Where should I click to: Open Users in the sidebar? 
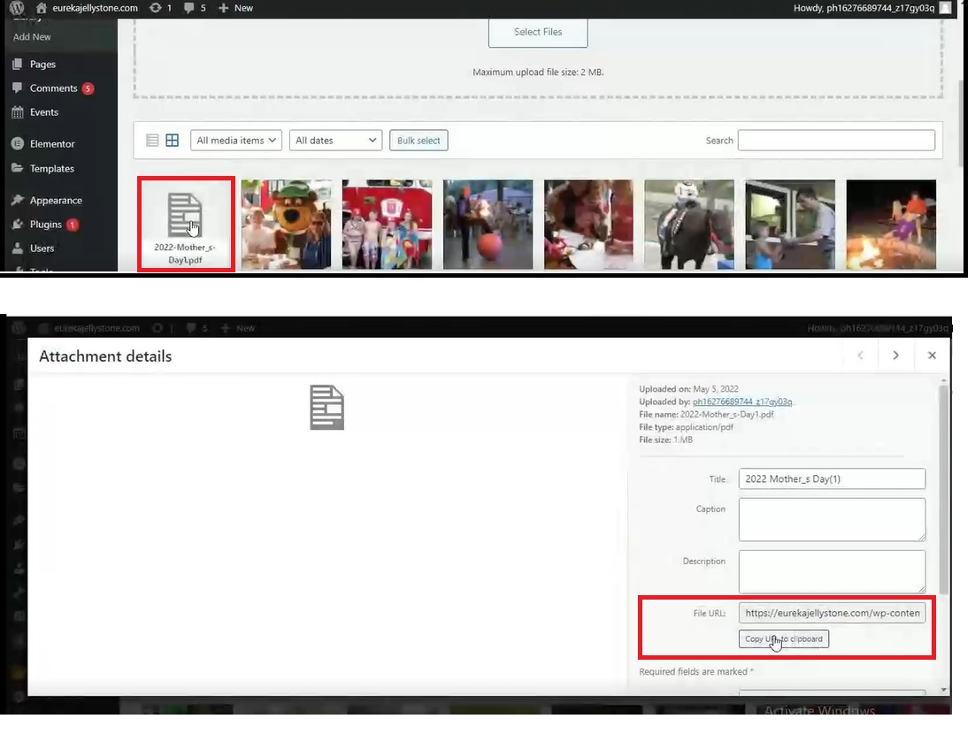42,248
